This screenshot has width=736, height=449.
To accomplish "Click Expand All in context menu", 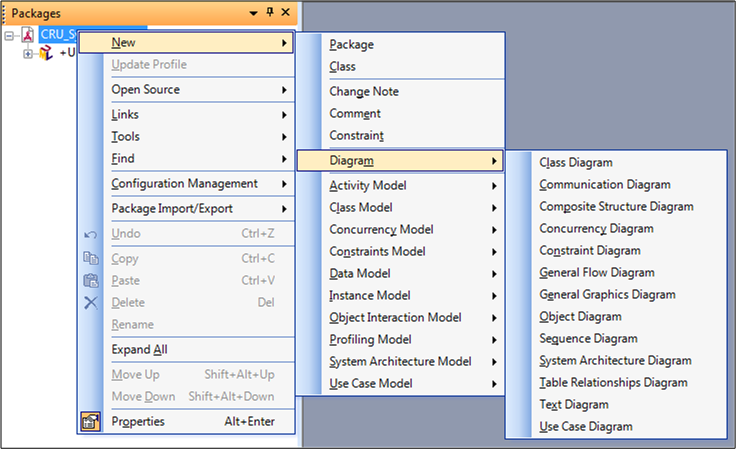I will (x=140, y=349).
